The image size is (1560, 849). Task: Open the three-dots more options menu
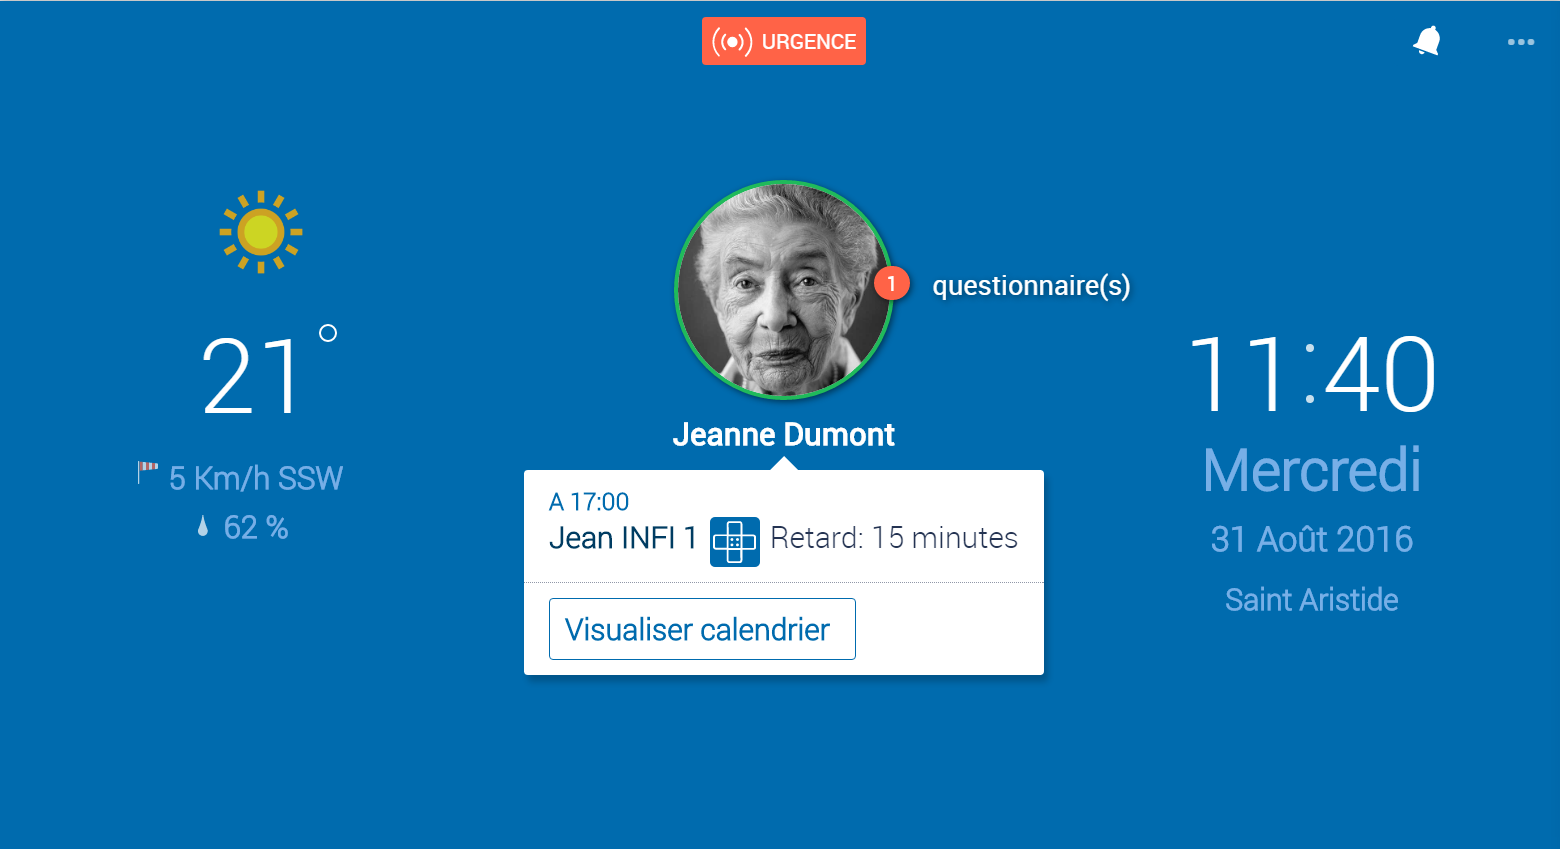pyautogui.click(x=1520, y=42)
